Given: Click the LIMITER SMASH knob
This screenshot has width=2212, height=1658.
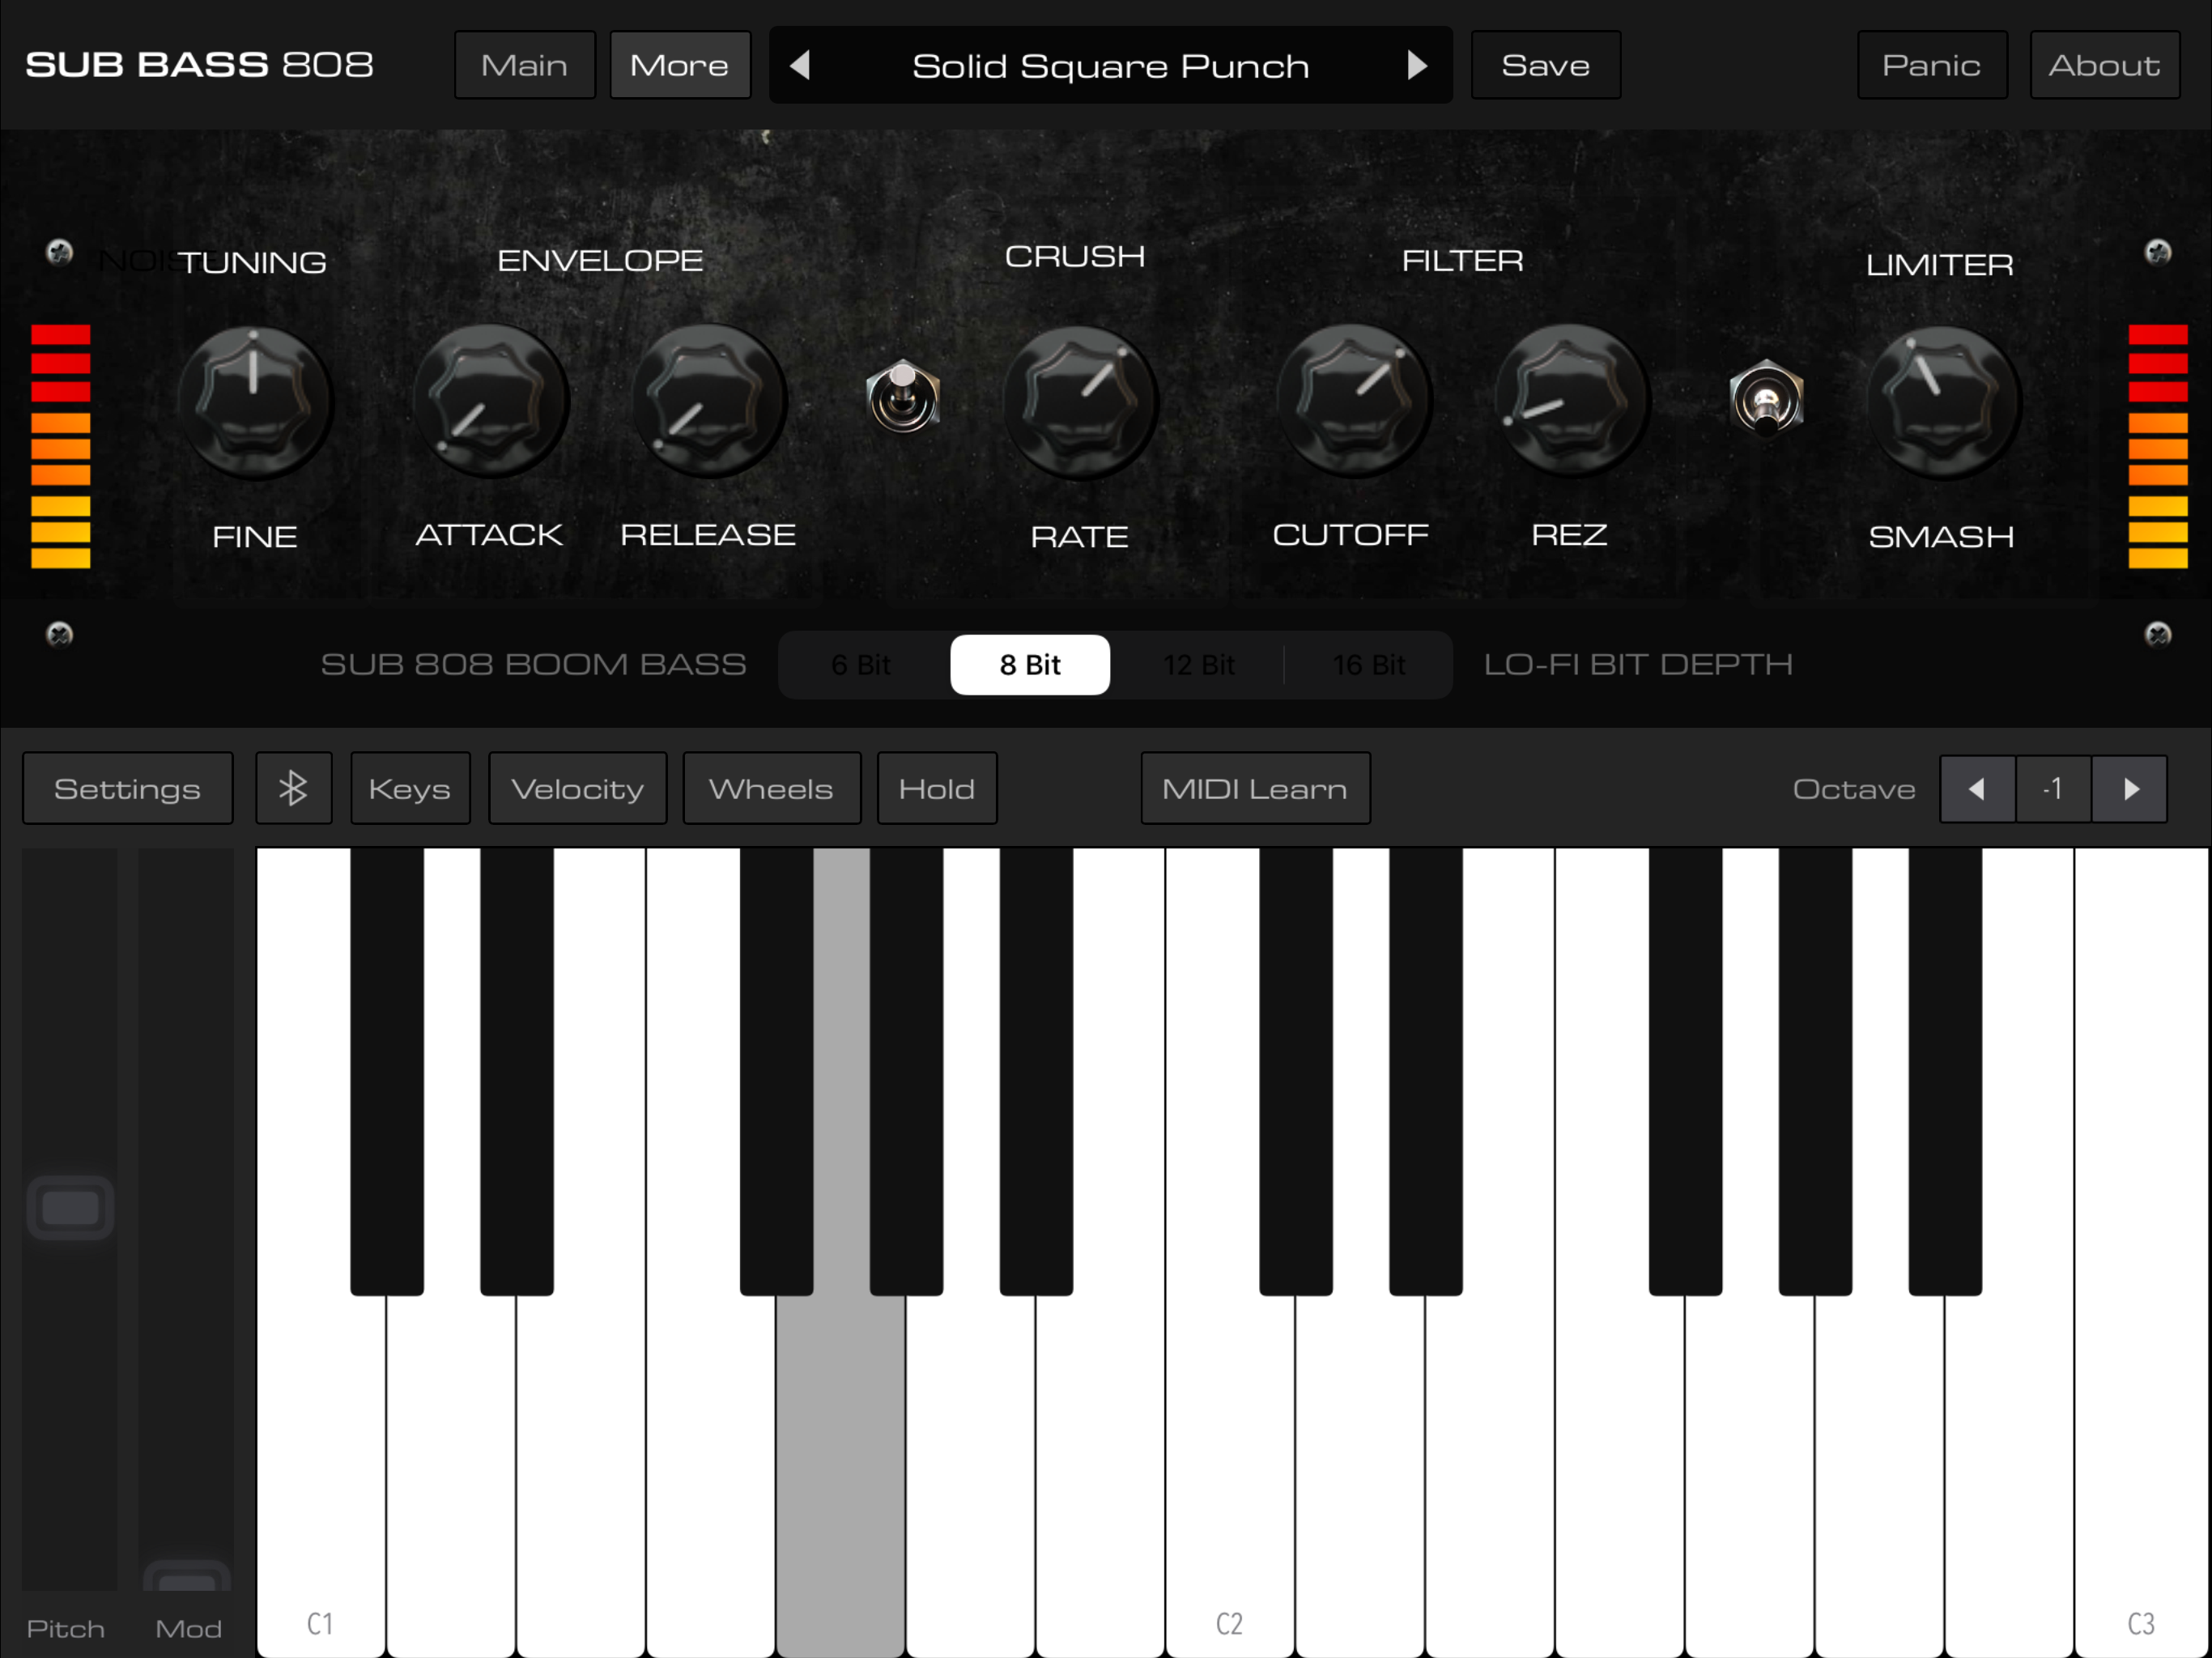Looking at the screenshot, I should point(1941,401).
